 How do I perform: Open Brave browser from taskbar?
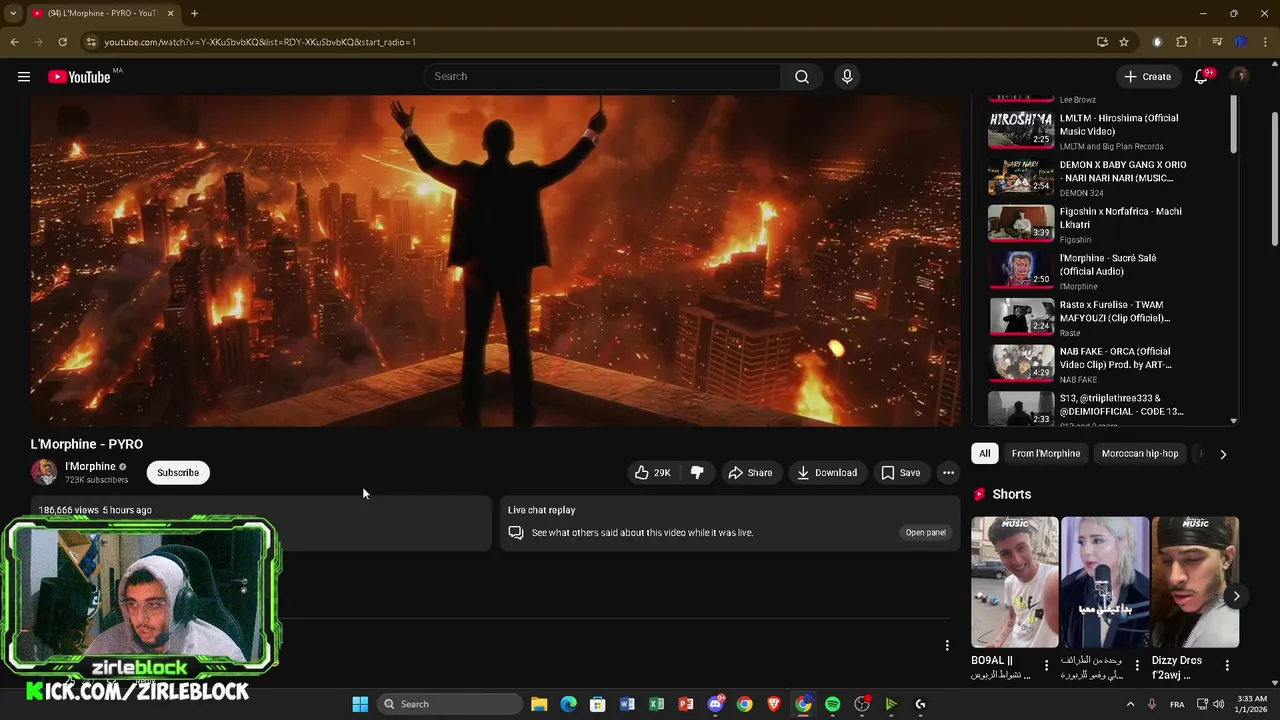(x=773, y=704)
